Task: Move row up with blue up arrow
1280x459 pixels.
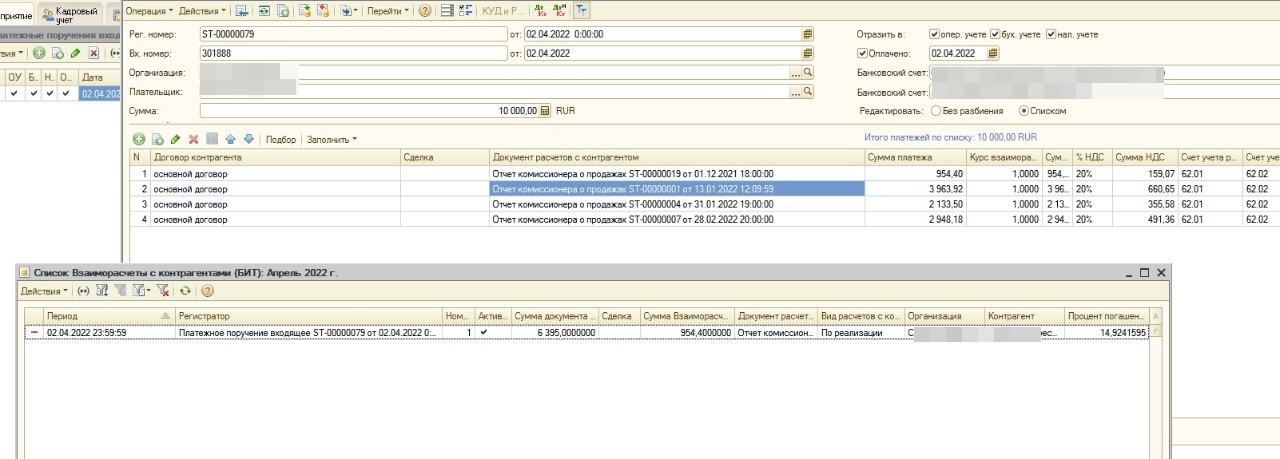Action: click(x=230, y=140)
